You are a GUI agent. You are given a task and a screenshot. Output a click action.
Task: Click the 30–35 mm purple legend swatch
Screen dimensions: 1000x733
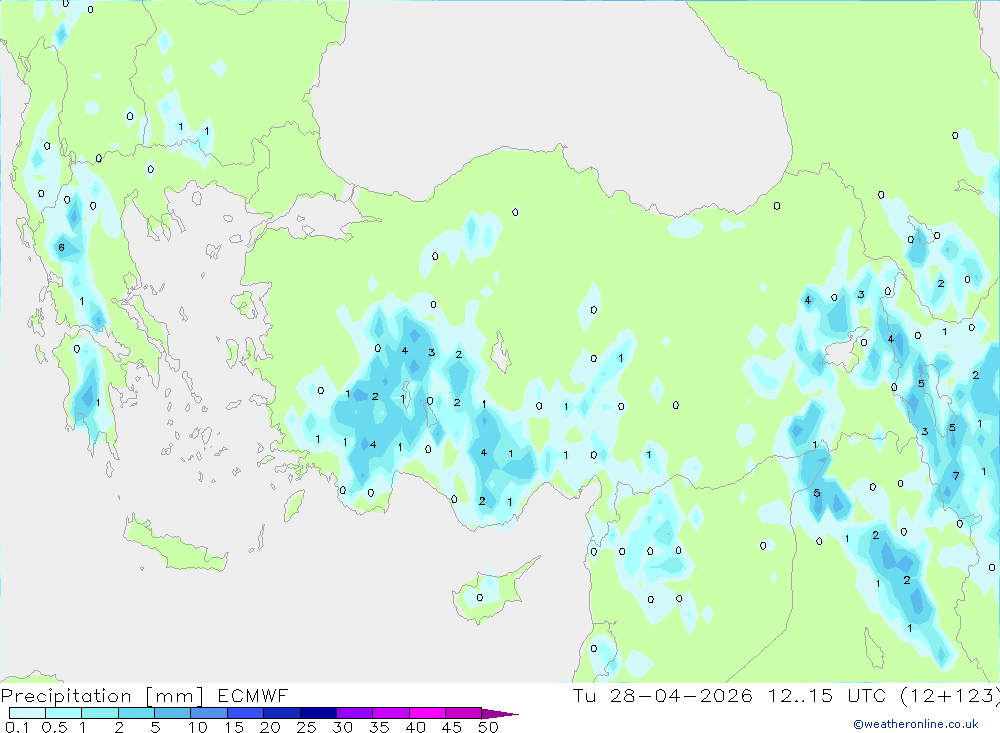[x=354, y=713]
